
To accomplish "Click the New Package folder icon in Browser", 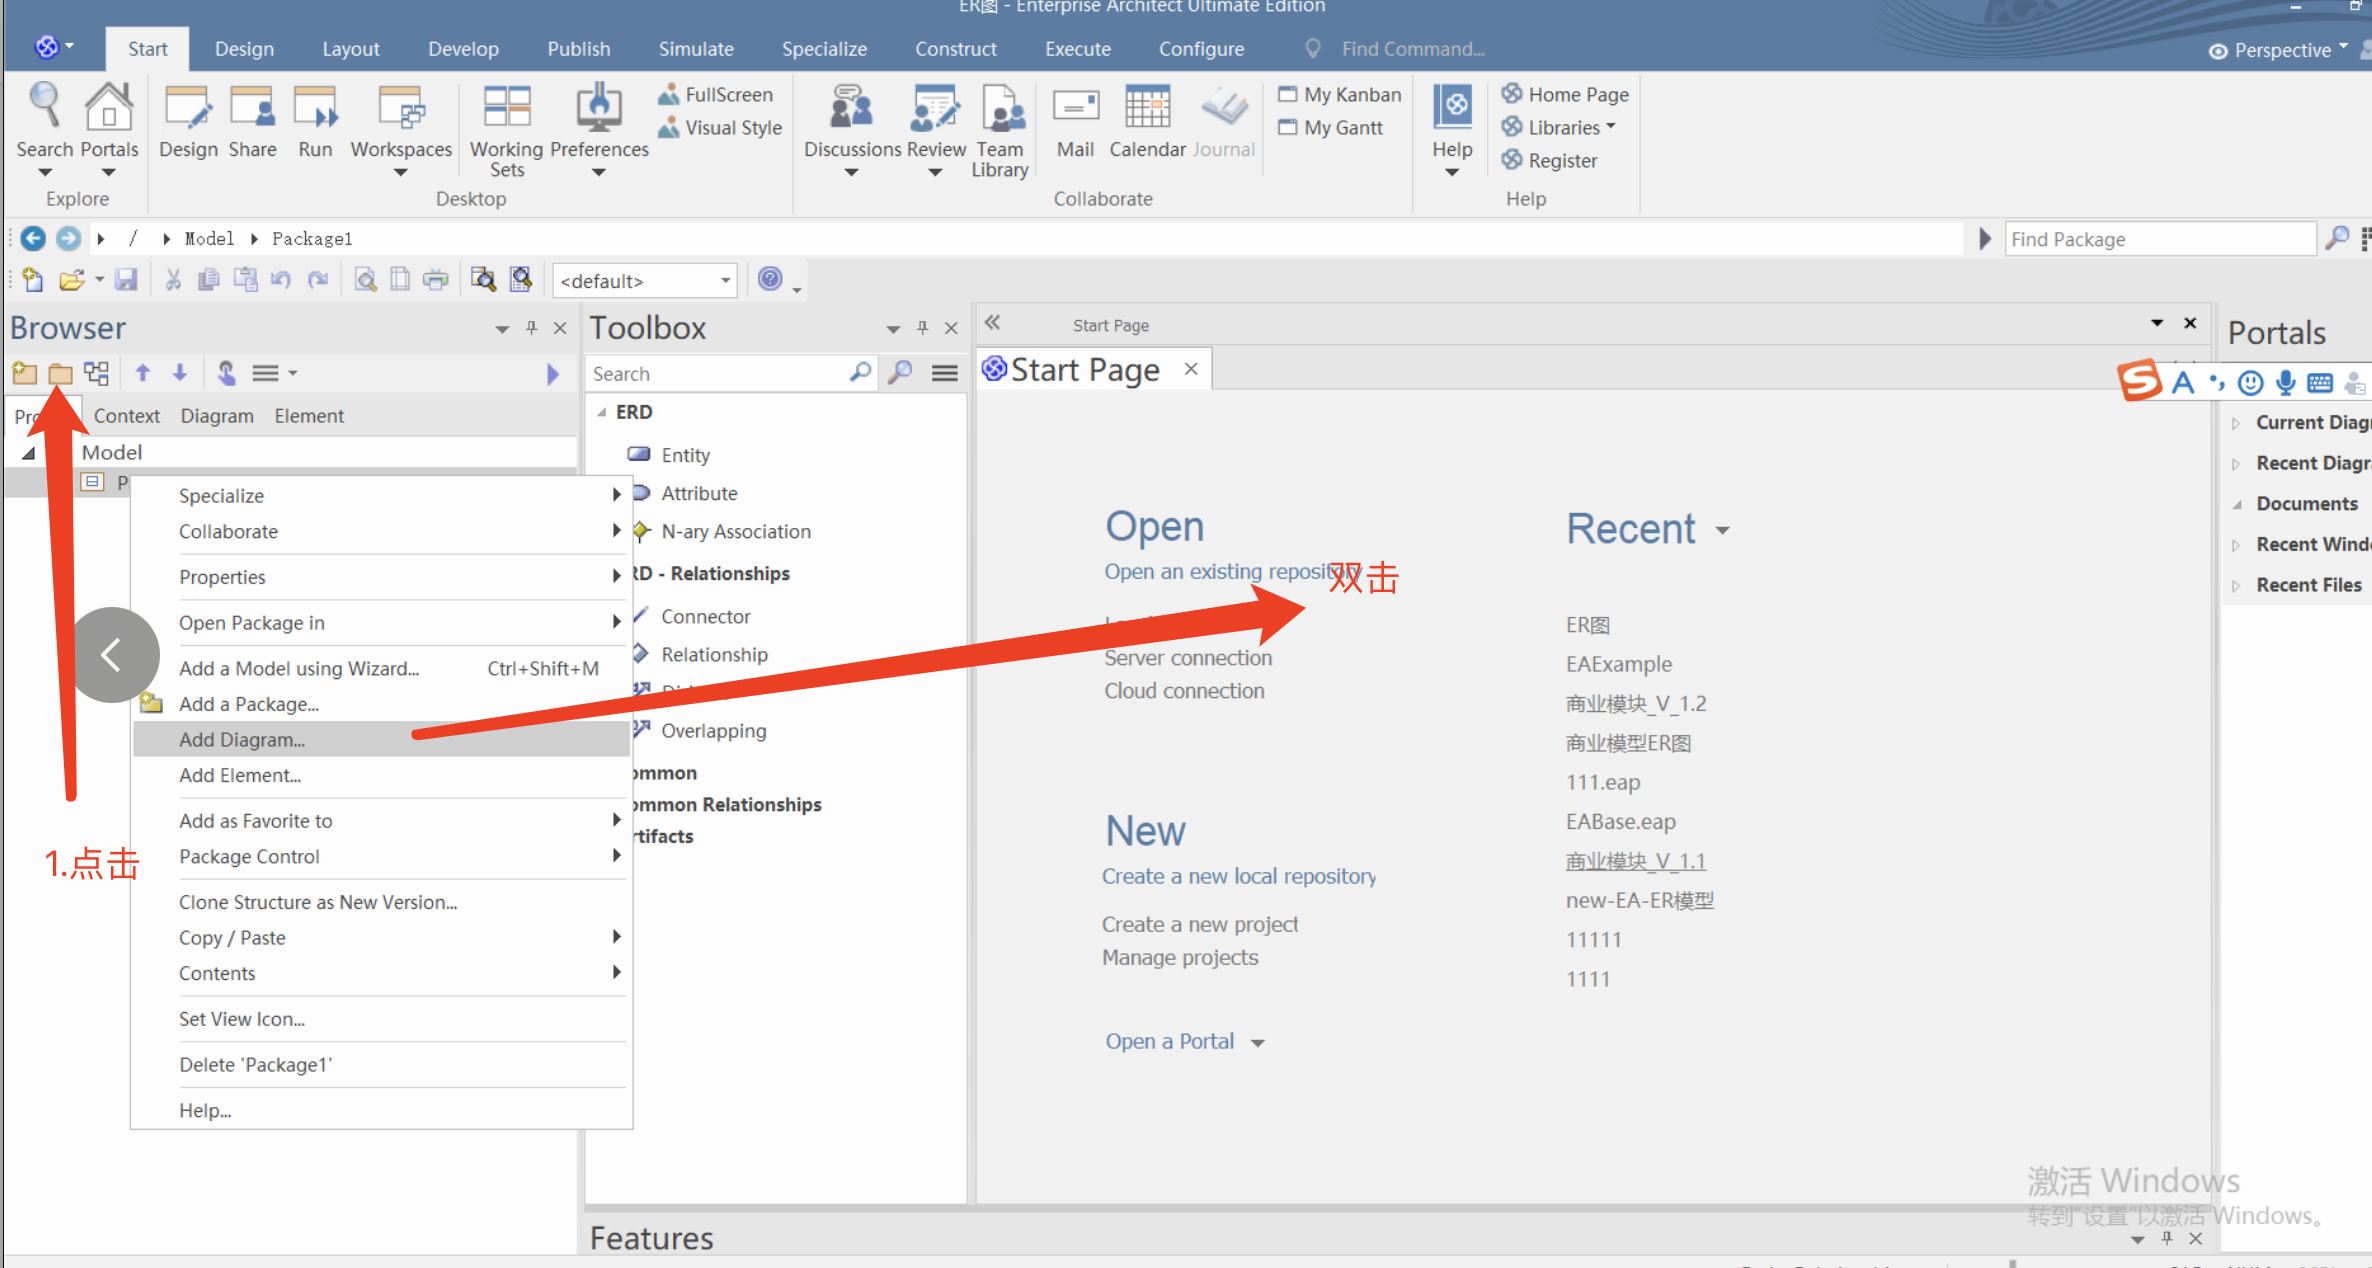I will pos(25,373).
